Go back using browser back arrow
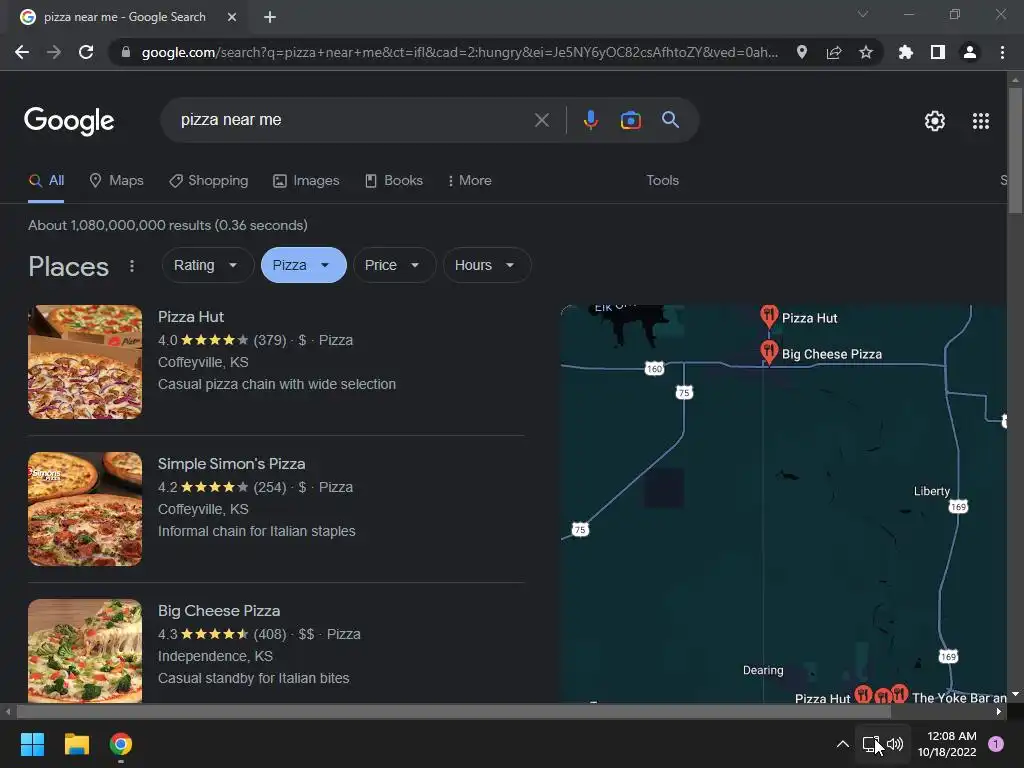Screen dimensions: 1024x768 pyautogui.click(x=22, y=52)
